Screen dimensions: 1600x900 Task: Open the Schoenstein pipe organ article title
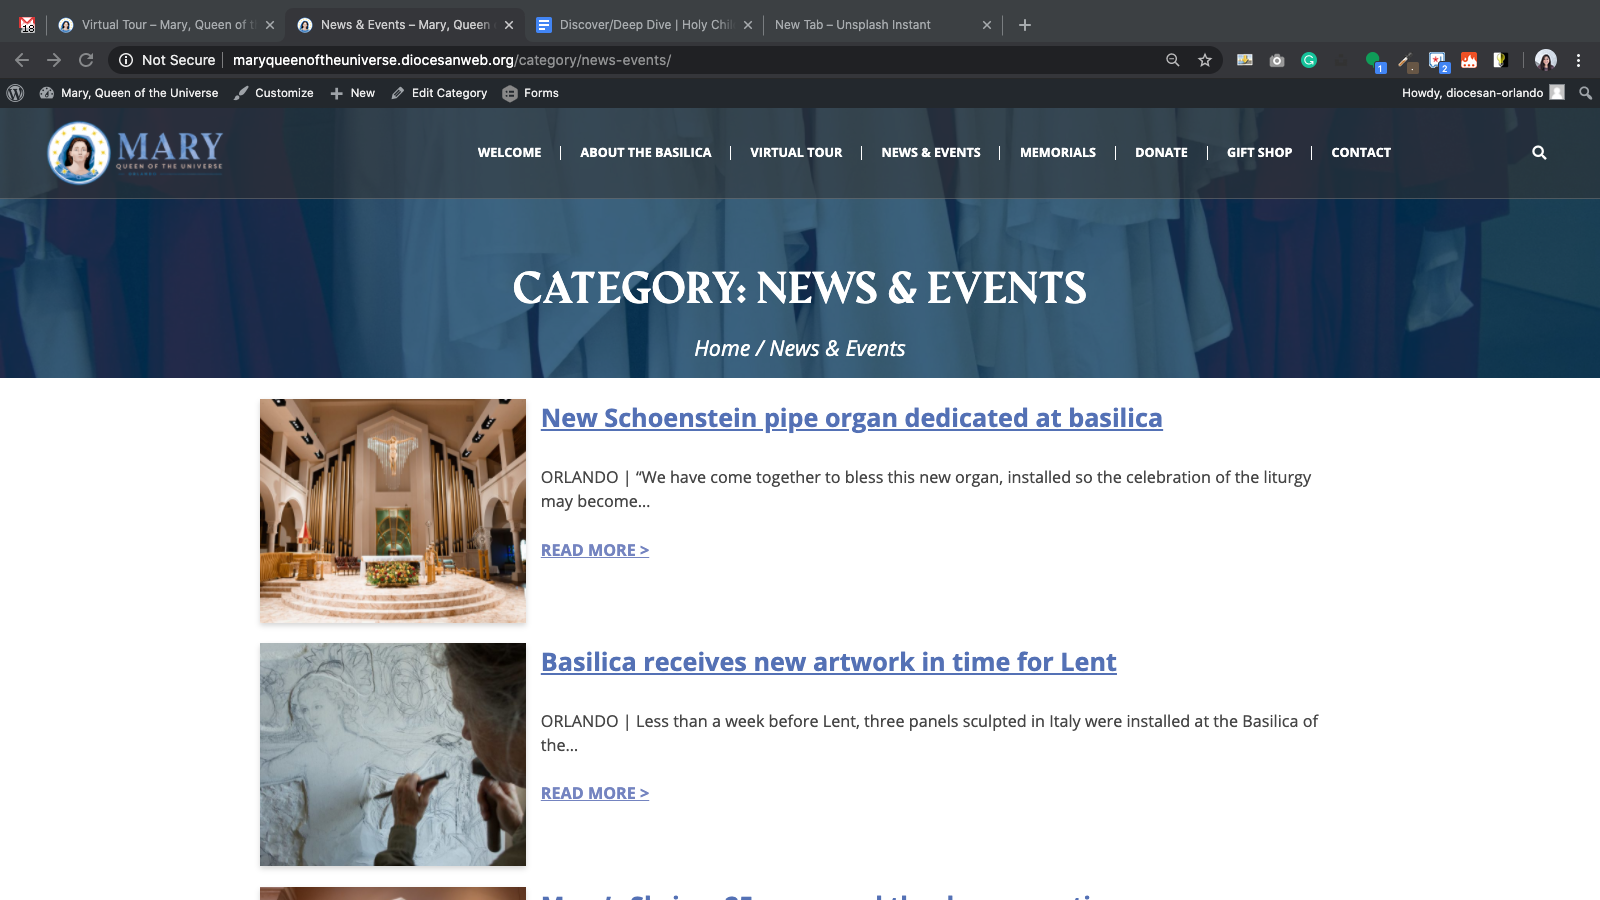coord(851,418)
